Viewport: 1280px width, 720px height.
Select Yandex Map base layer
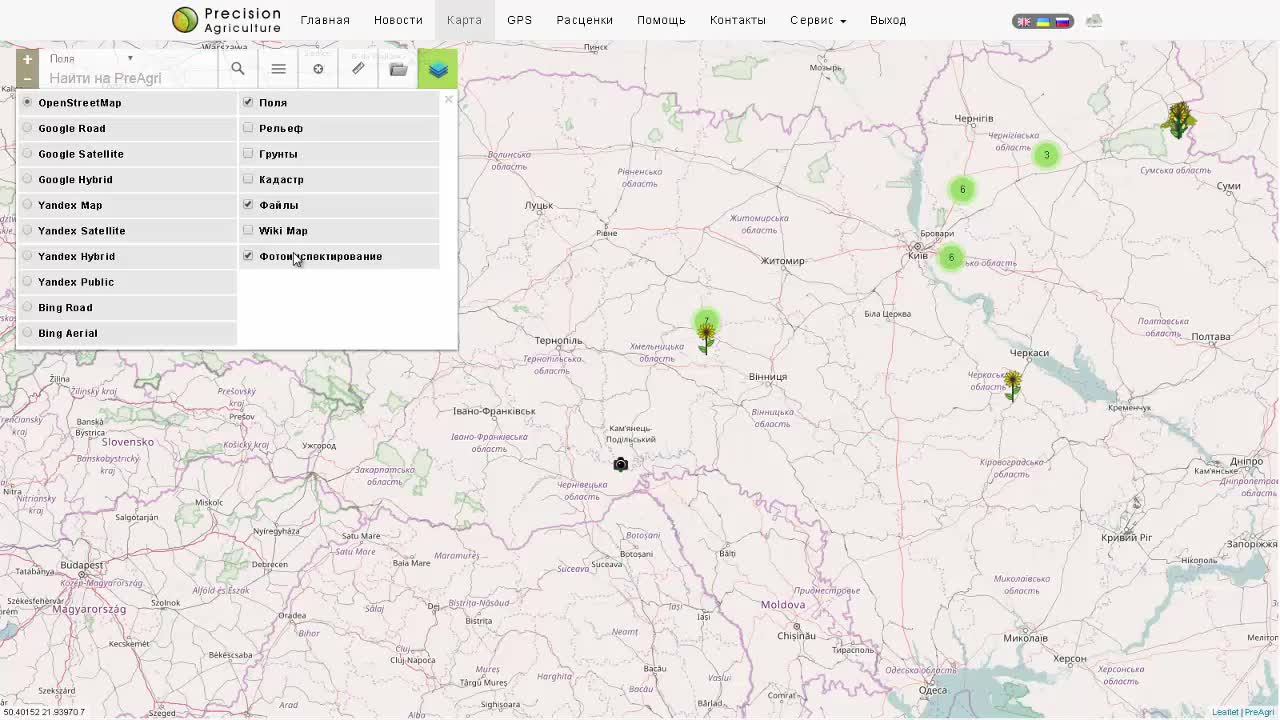(x=127, y=205)
